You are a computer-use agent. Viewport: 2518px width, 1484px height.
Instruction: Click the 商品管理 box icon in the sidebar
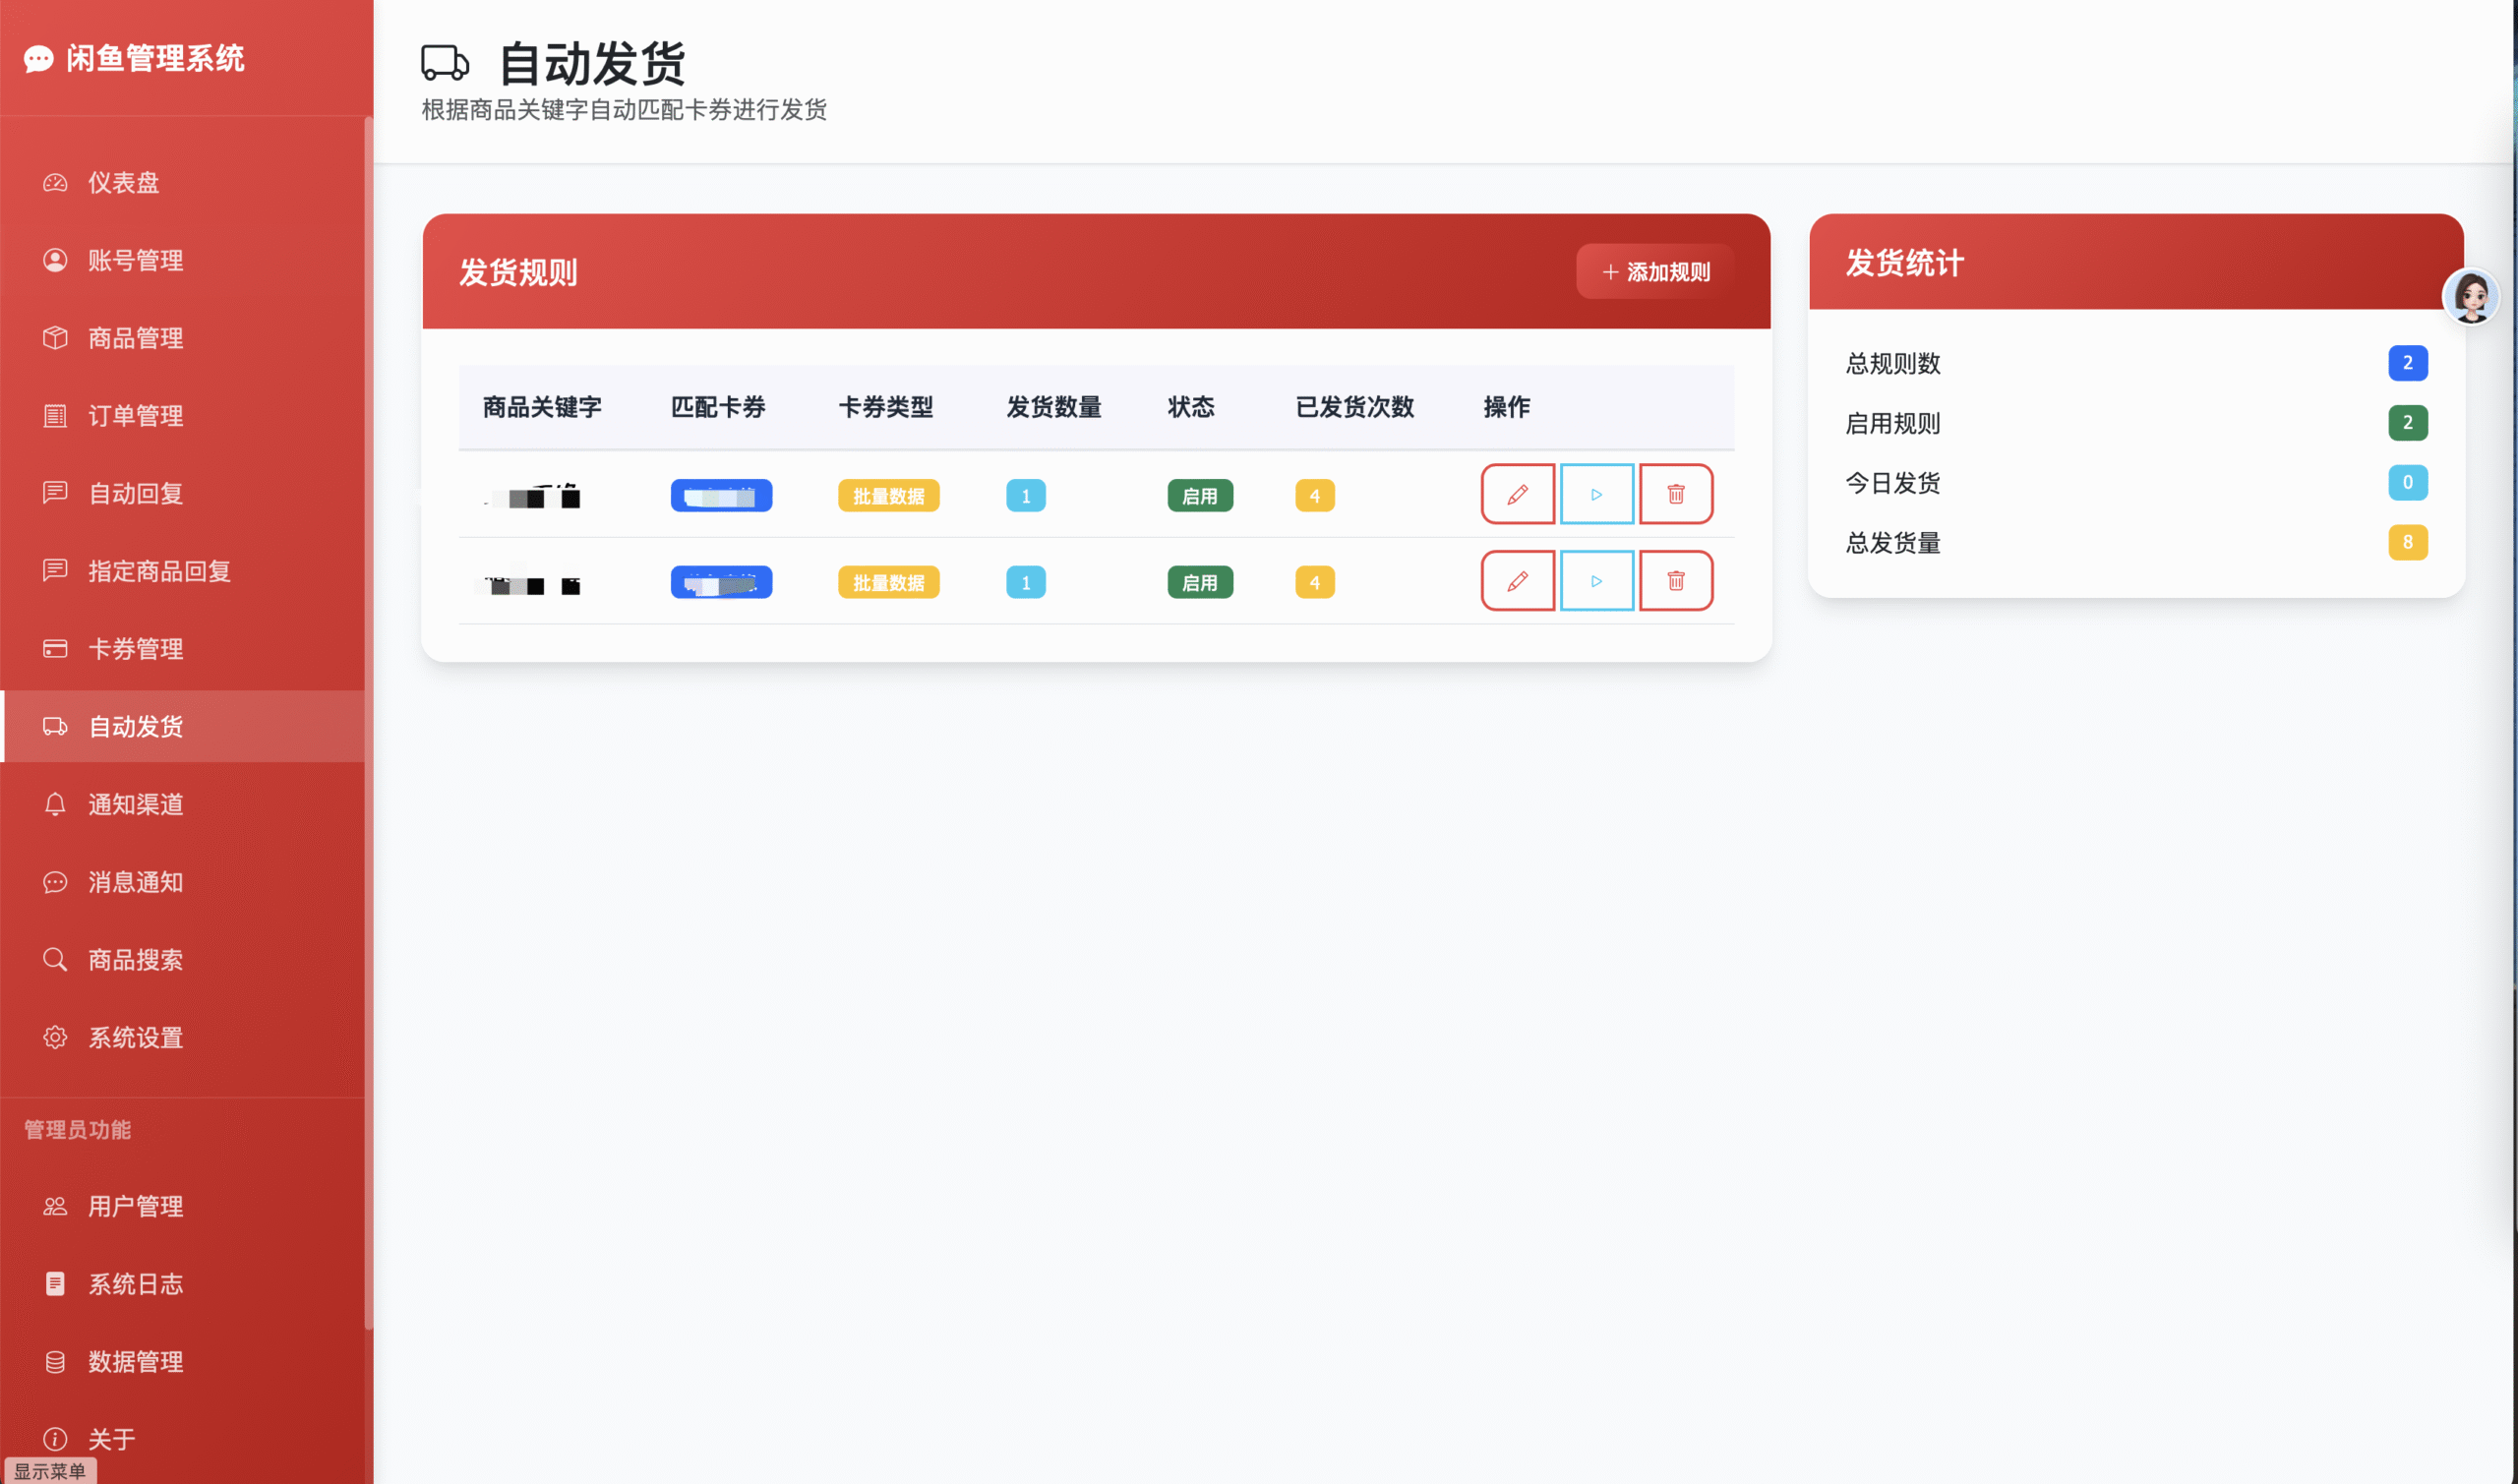coord(55,338)
